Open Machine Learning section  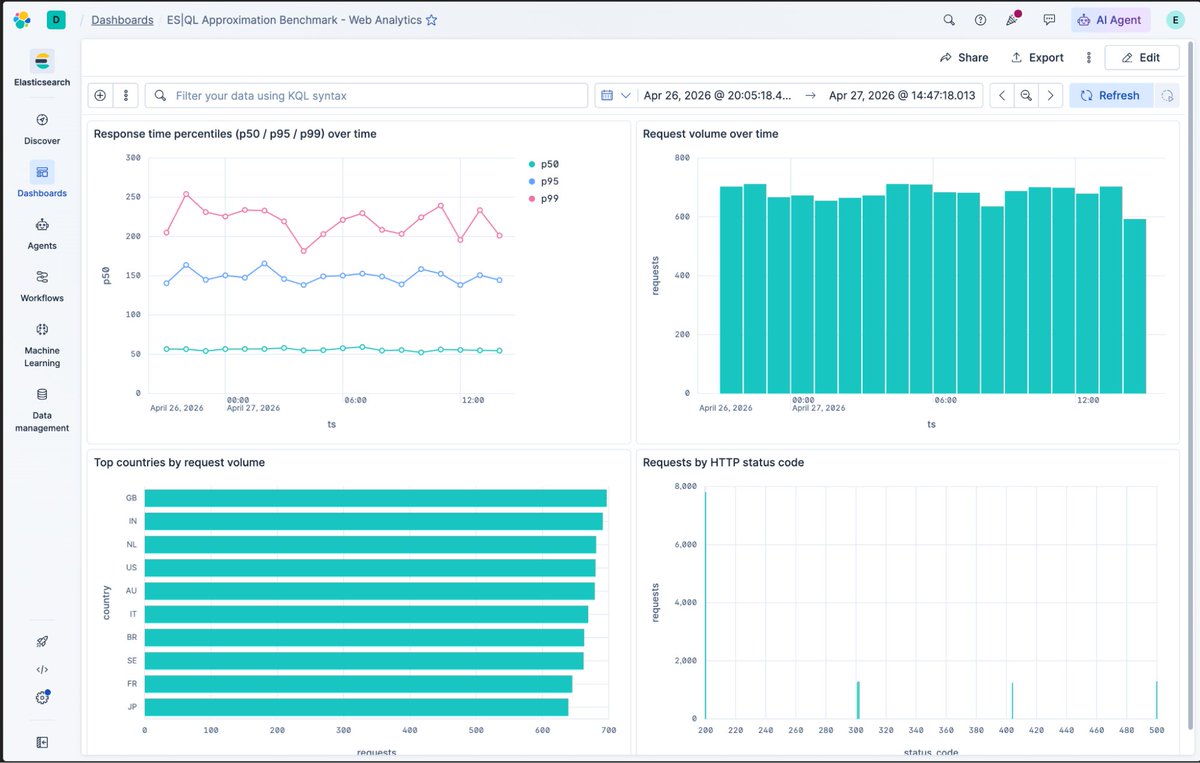pyautogui.click(x=42, y=343)
